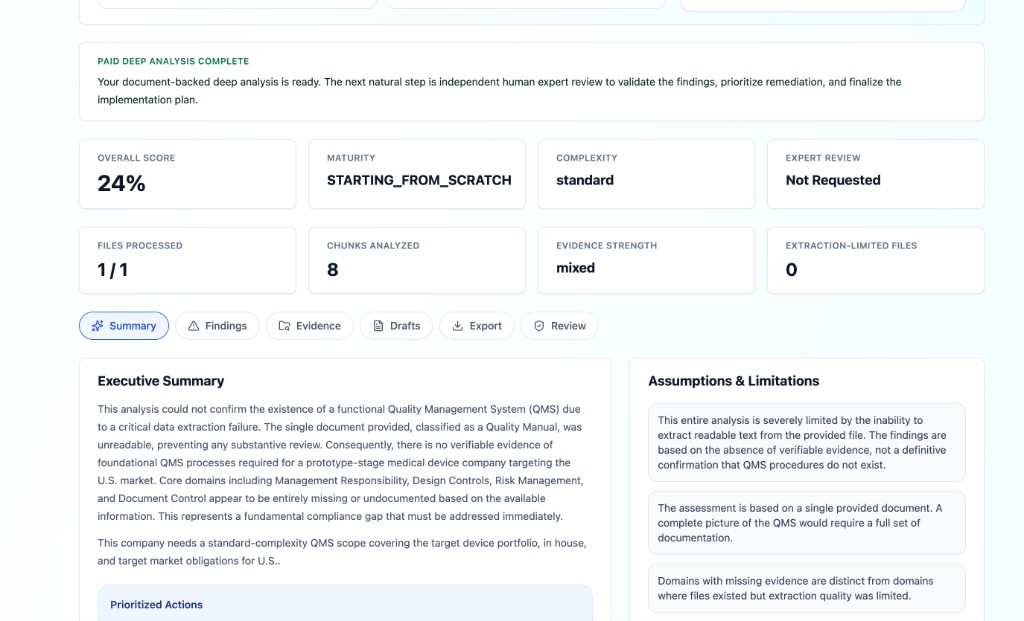The image size is (1024, 621).
Task: Select the Review tab
Action: click(560, 326)
